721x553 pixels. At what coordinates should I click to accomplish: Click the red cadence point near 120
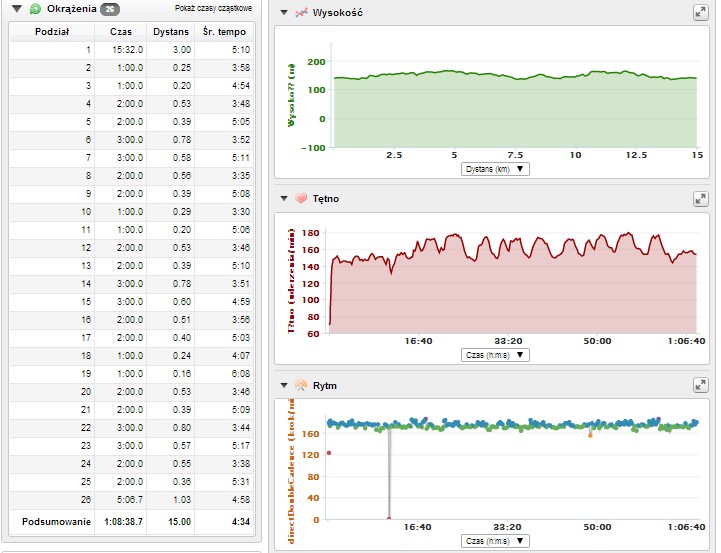coord(329,453)
